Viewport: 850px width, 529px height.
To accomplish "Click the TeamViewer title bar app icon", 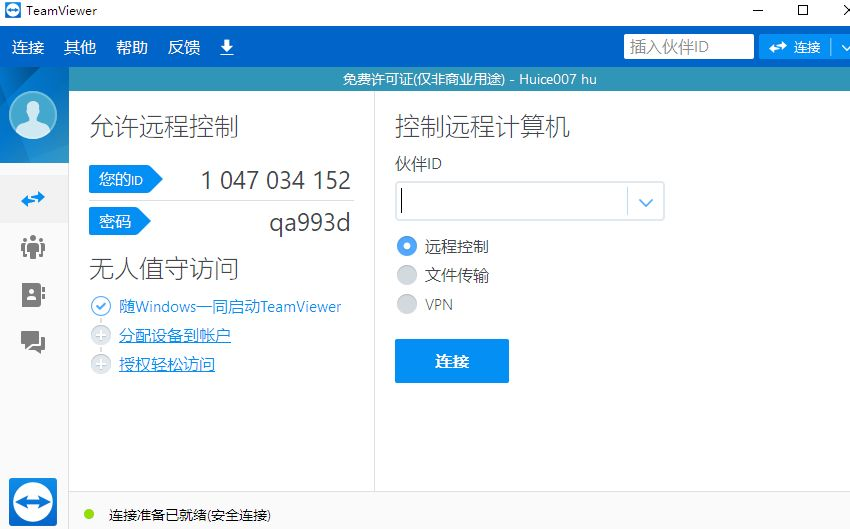I will 12,10.
